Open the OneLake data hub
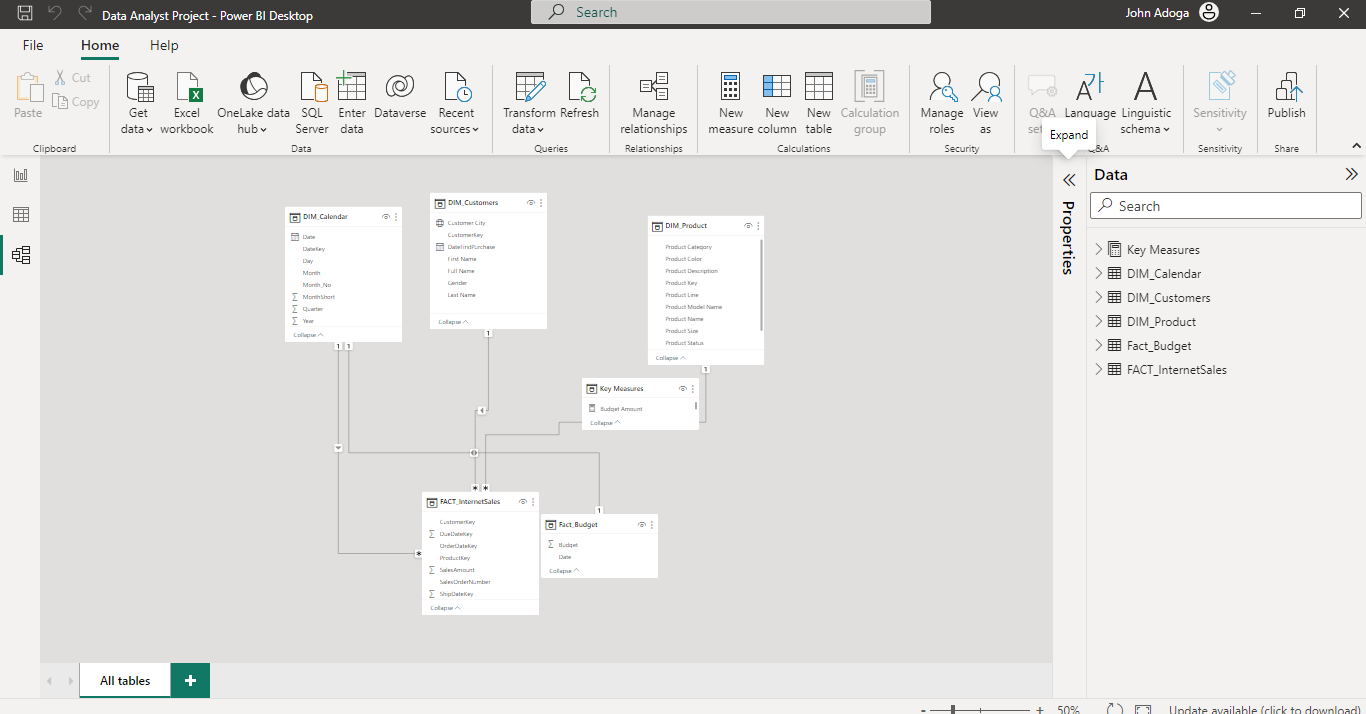The width and height of the screenshot is (1366, 714). point(253,103)
